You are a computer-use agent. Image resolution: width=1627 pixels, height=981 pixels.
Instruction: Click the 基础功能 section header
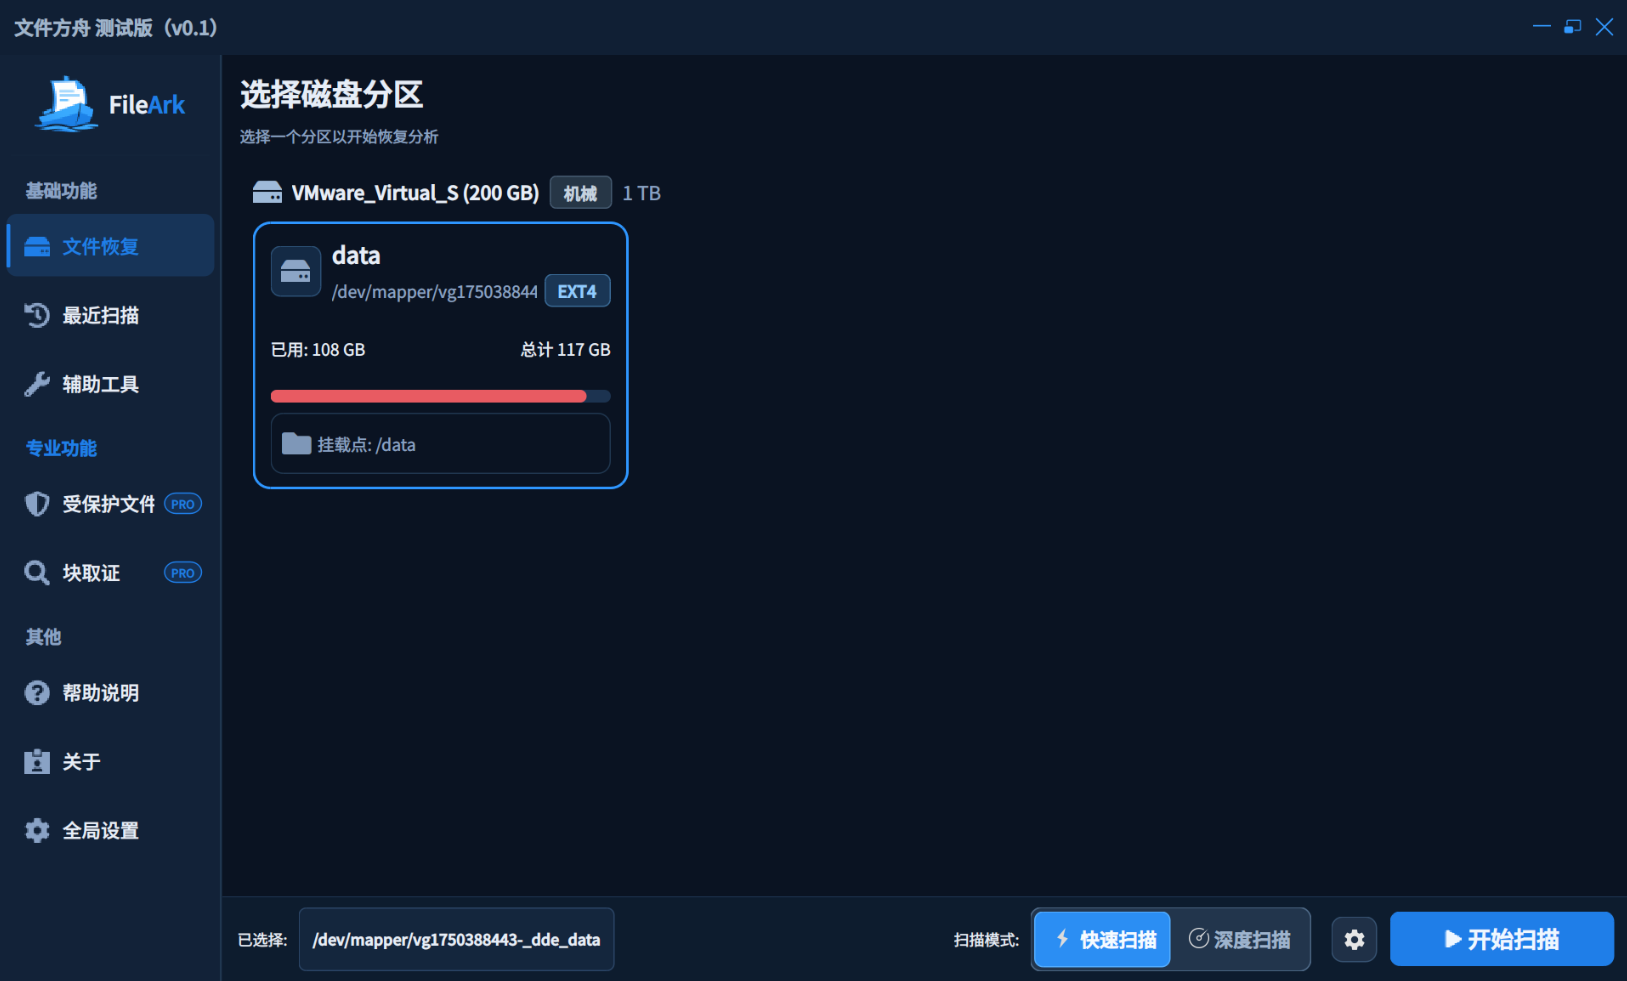[59, 190]
